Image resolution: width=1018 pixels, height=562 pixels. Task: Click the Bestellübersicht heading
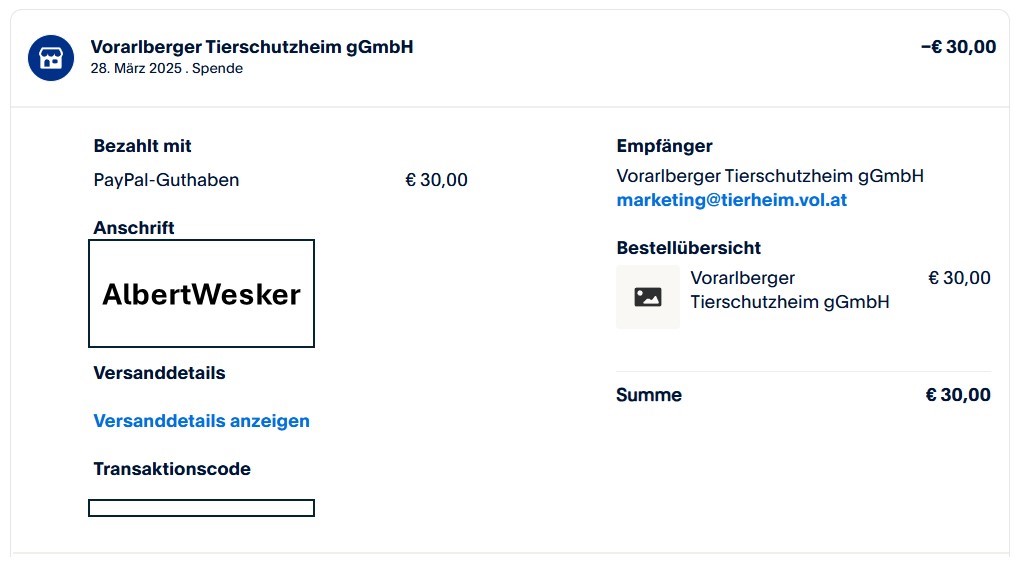pyautogui.click(x=688, y=248)
